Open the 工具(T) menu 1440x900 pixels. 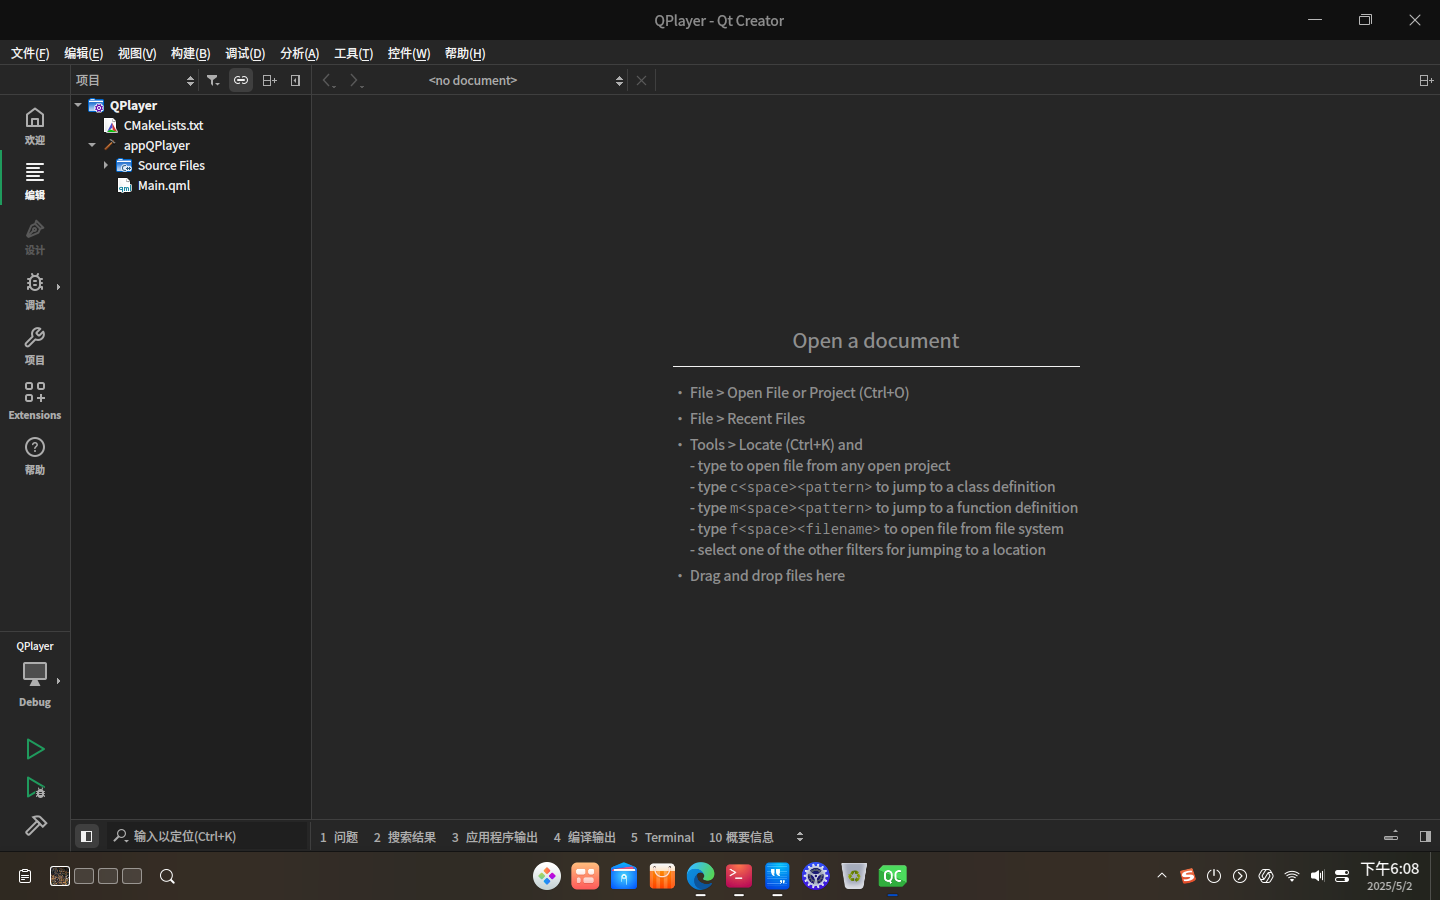[x=353, y=53]
